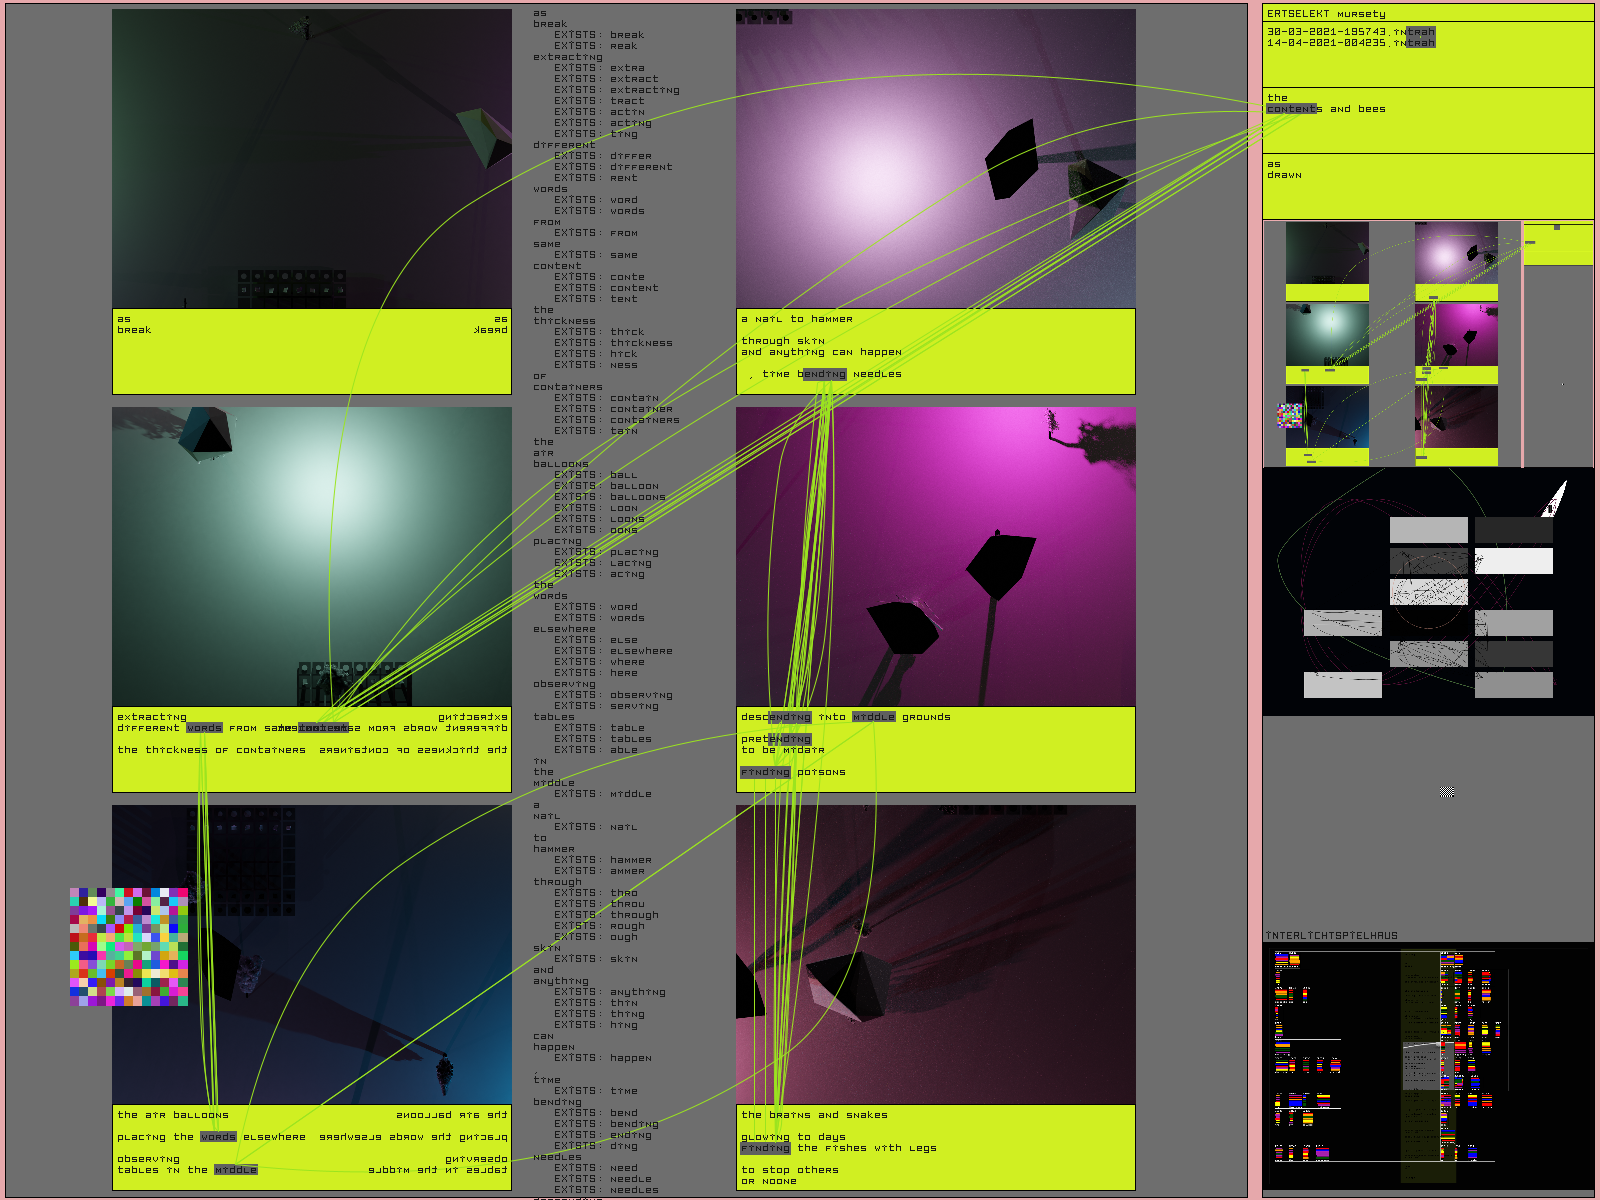The height and width of the screenshot is (1200, 1600).
Task: Select the pale pink glow thumbnail in the minimap
Action: point(1455,253)
